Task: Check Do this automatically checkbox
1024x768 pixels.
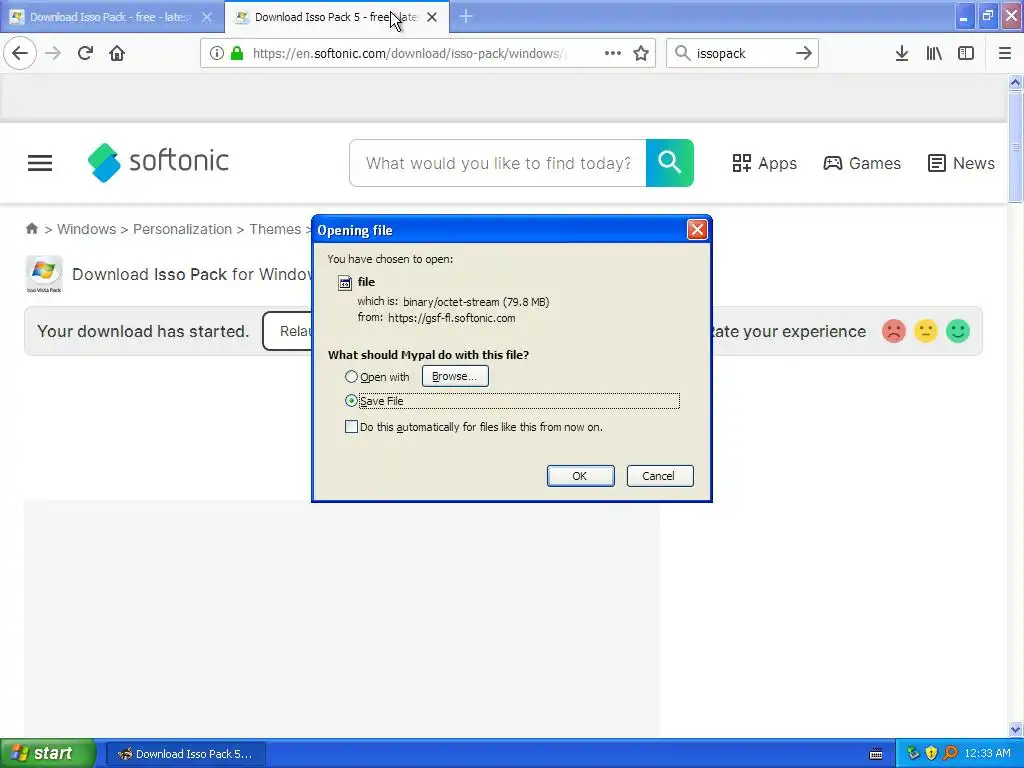Action: point(351,426)
